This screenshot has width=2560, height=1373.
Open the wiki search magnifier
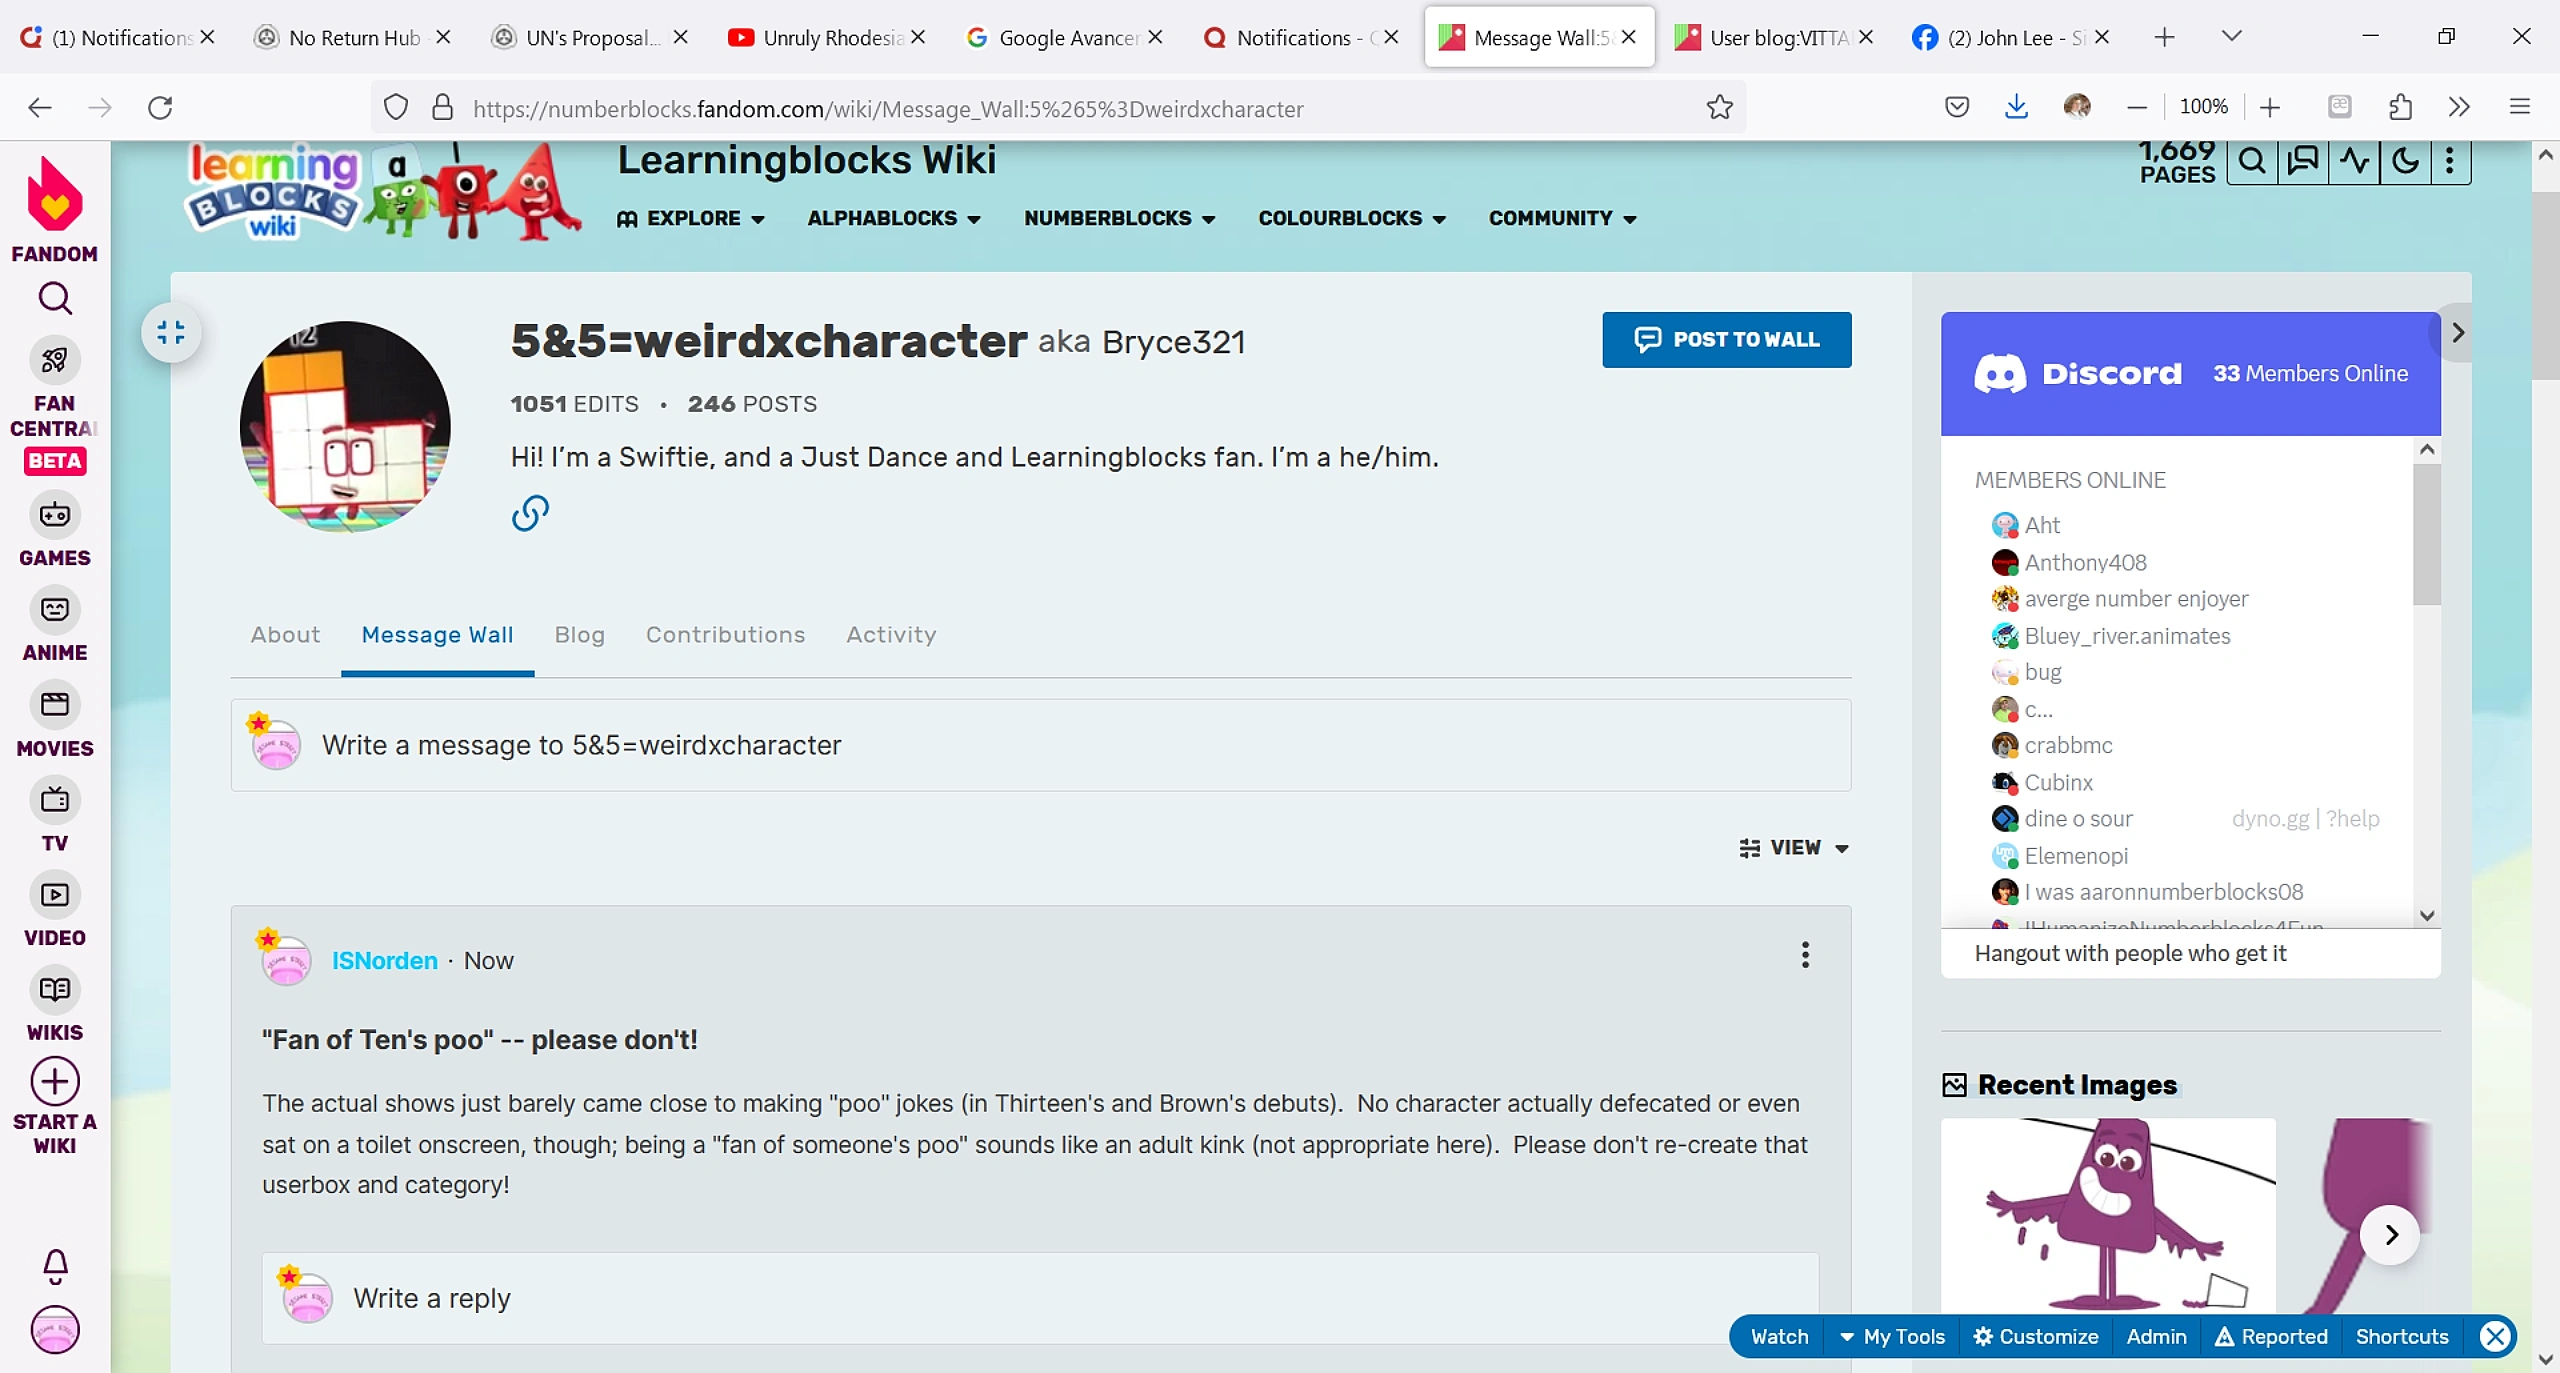pyautogui.click(x=2252, y=161)
